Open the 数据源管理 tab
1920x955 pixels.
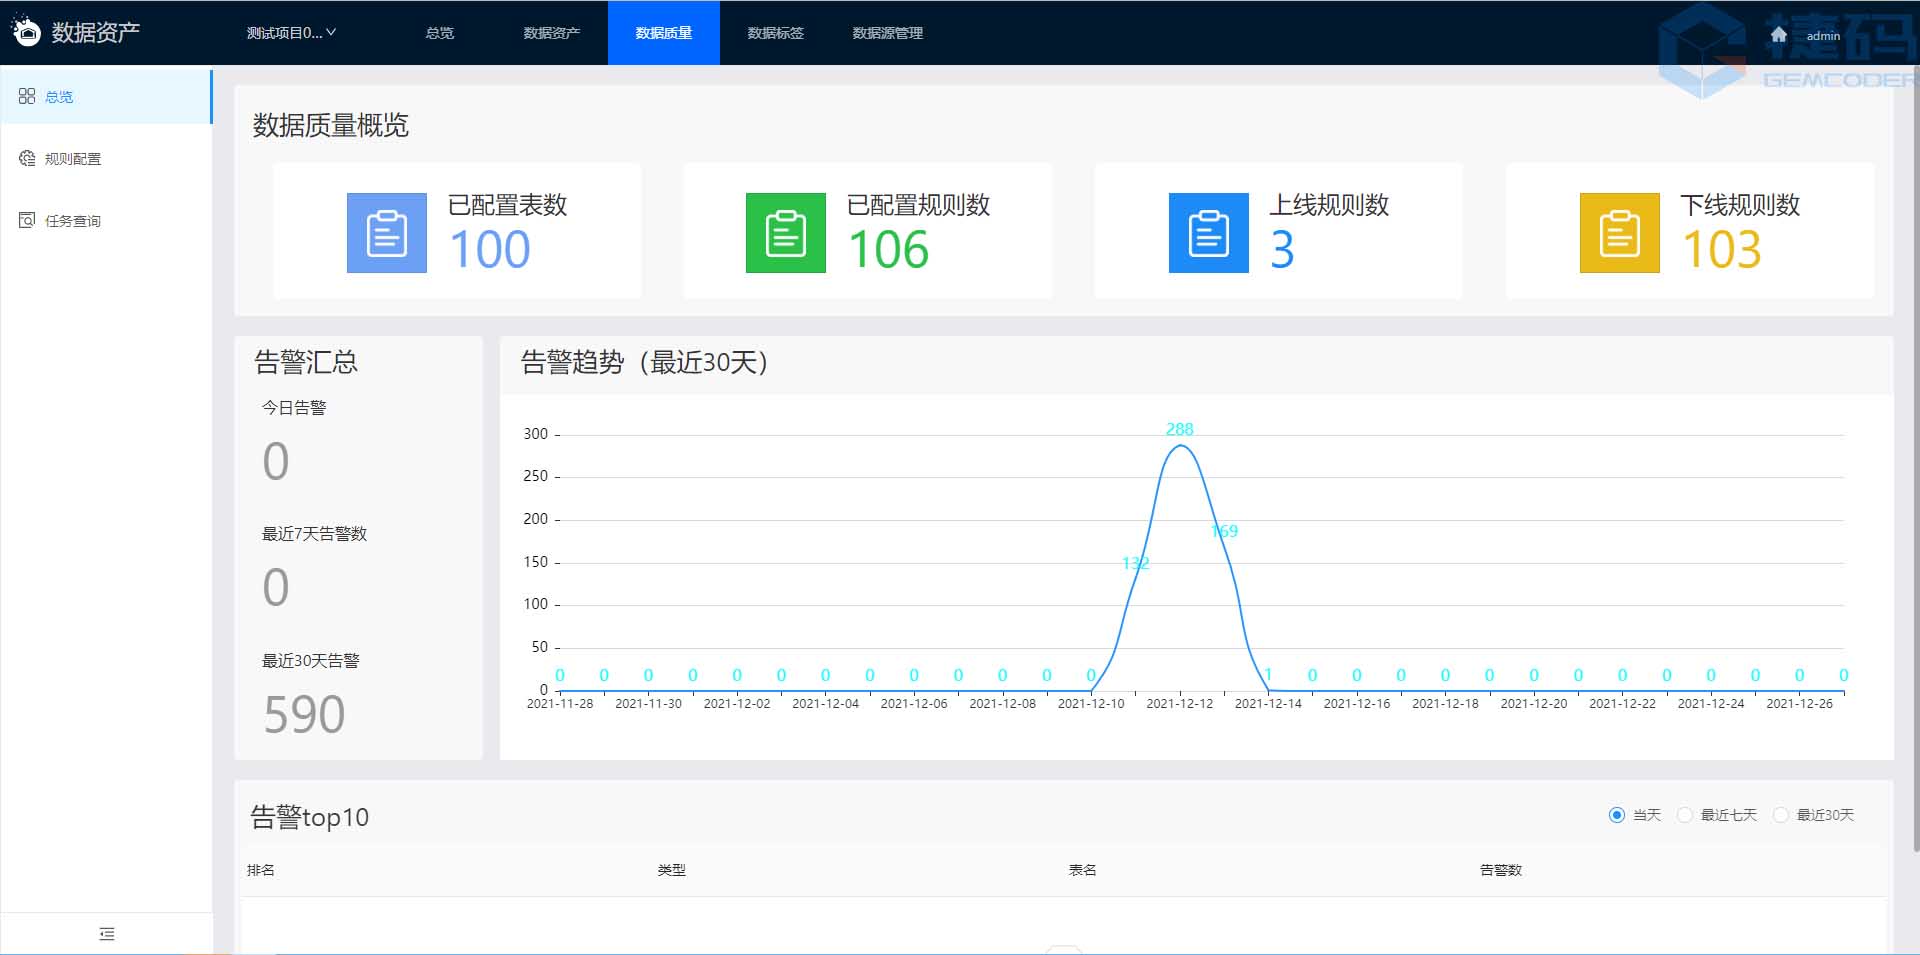click(888, 33)
